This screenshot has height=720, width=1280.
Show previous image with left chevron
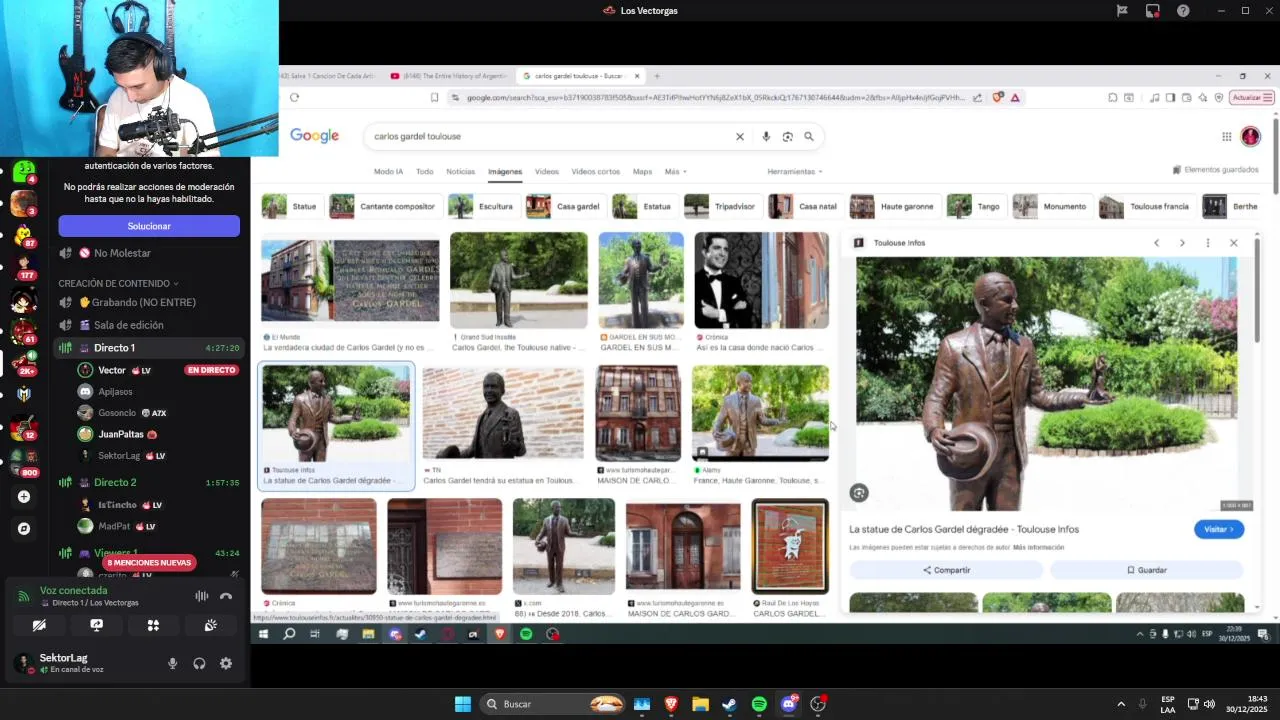[x=1156, y=243]
